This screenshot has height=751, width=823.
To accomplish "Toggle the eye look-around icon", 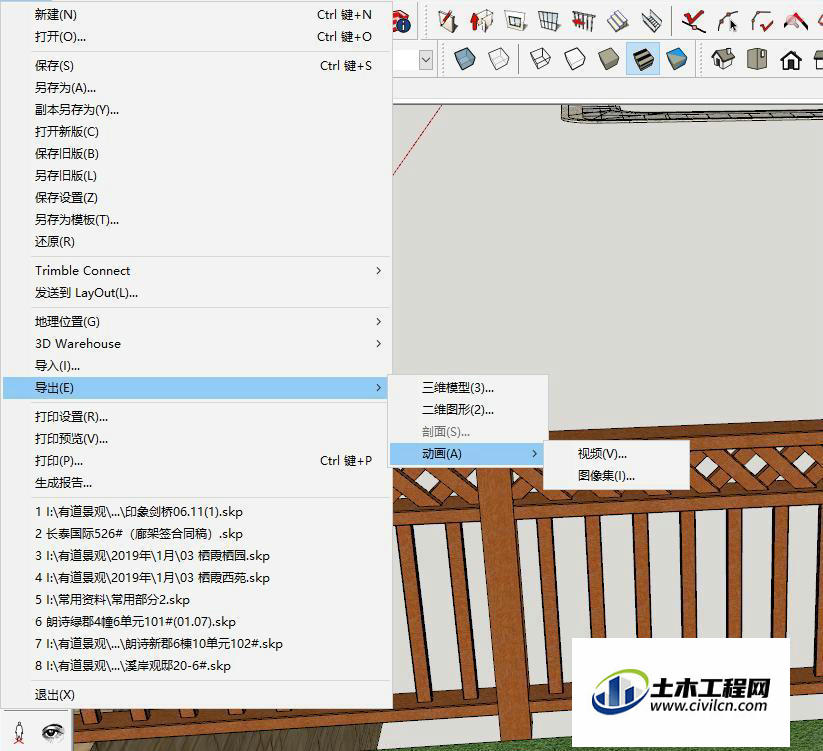I will tap(52, 732).
